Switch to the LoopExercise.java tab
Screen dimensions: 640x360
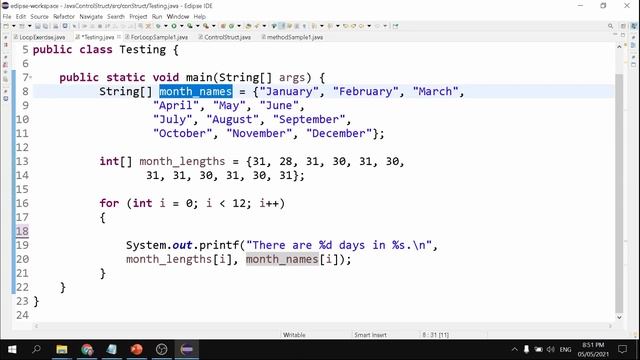(x=40, y=37)
